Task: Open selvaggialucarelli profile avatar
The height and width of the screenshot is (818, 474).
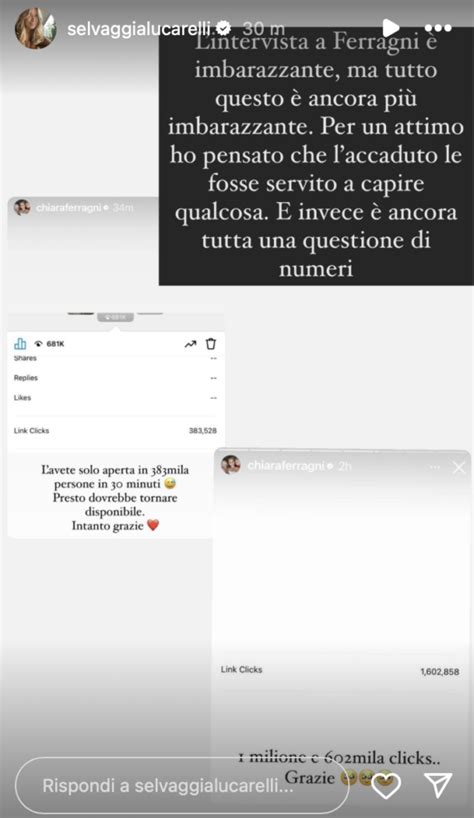Action: 36,29
